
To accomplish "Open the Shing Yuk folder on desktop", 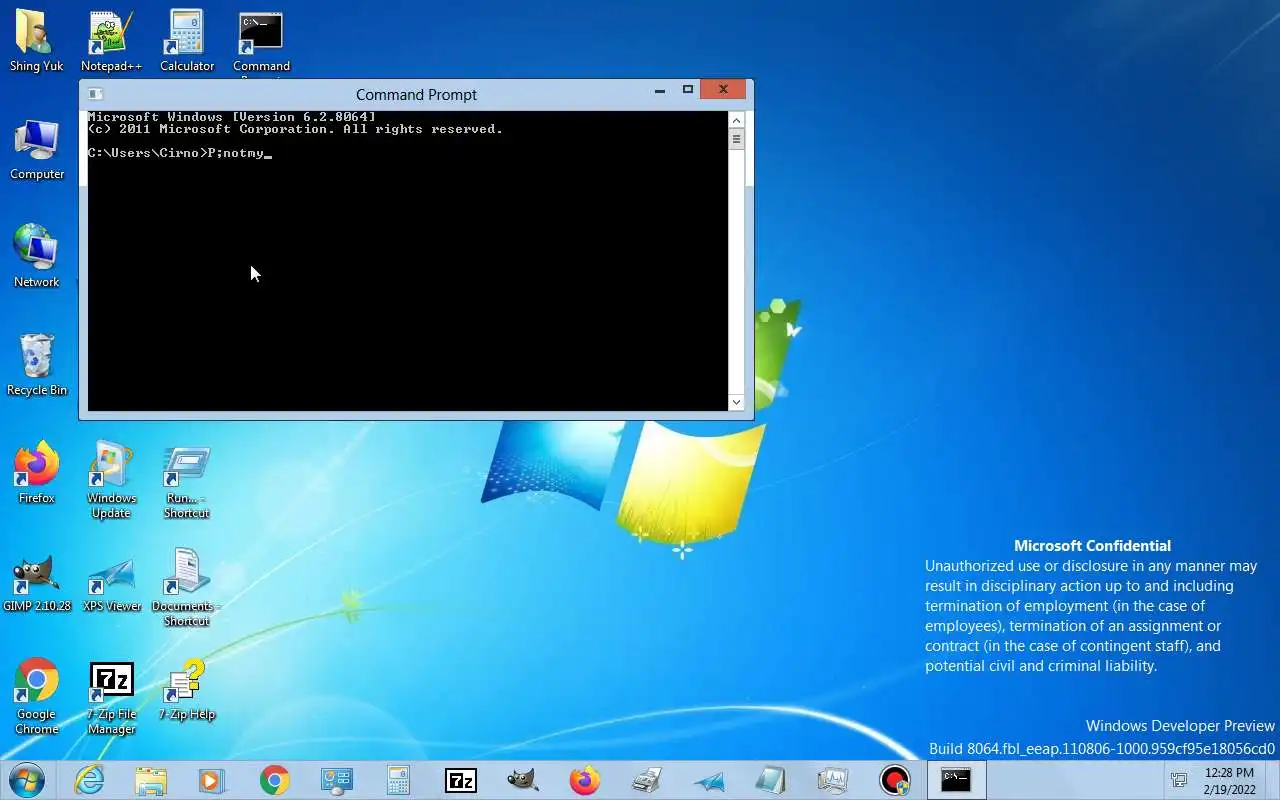I will pos(37,42).
